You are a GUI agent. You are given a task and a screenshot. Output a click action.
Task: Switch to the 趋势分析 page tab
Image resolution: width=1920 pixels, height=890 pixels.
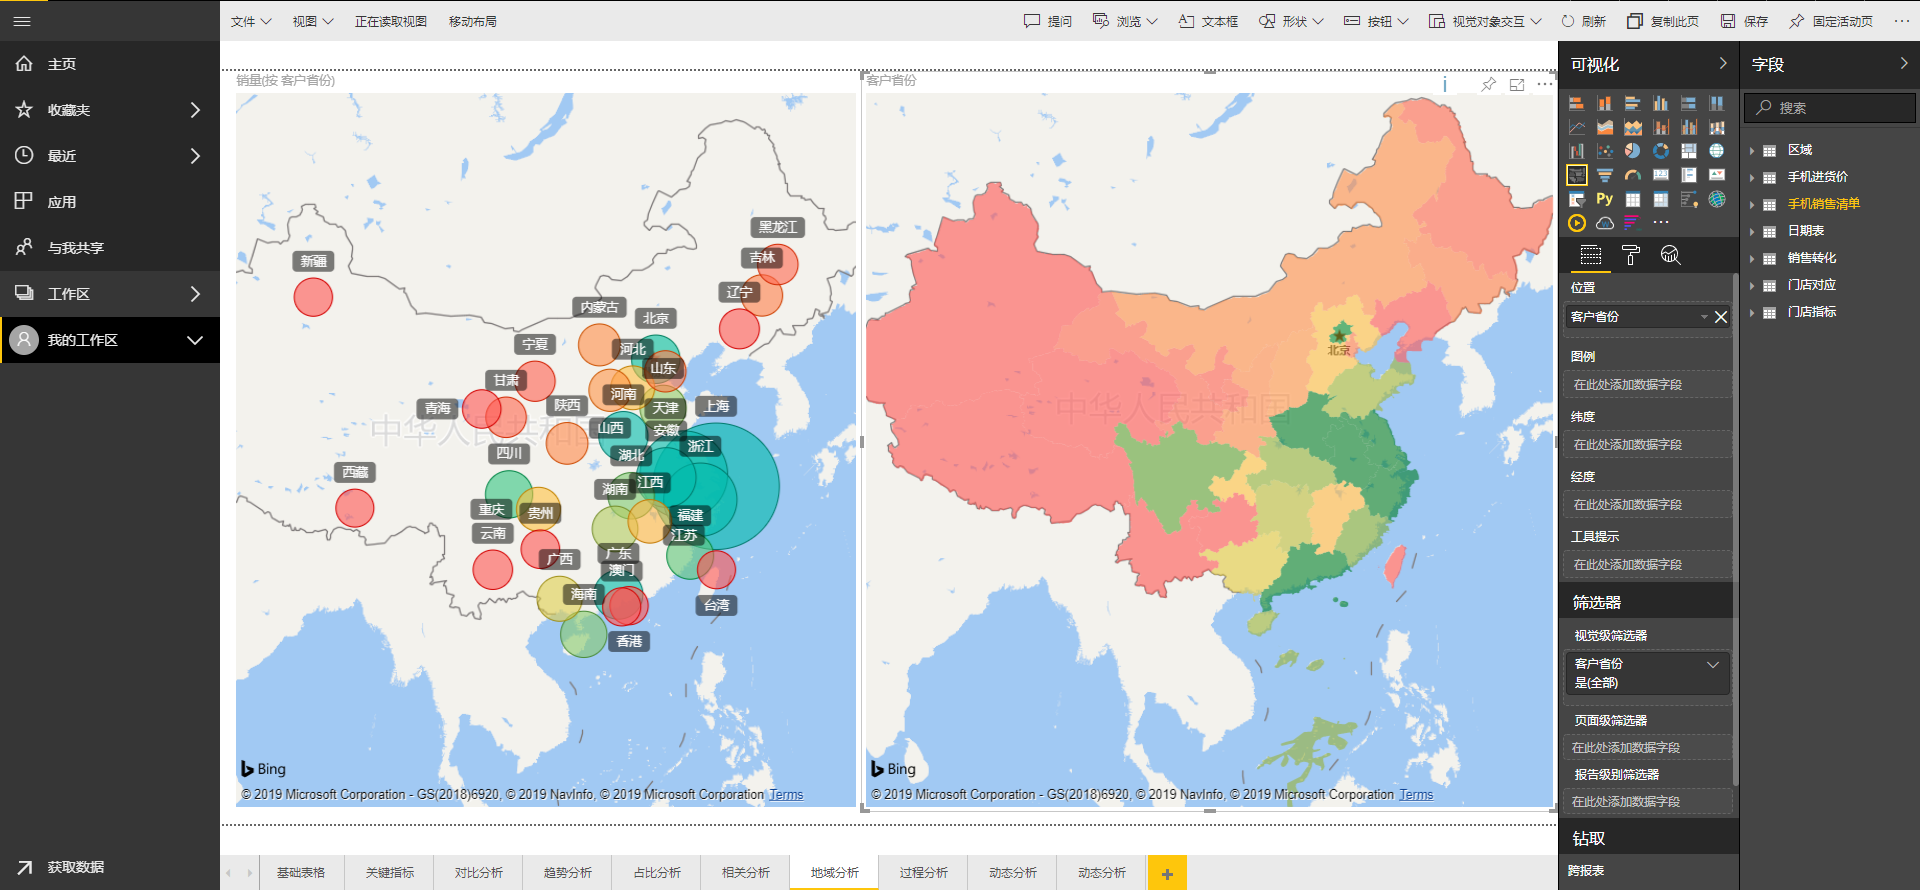(x=567, y=873)
